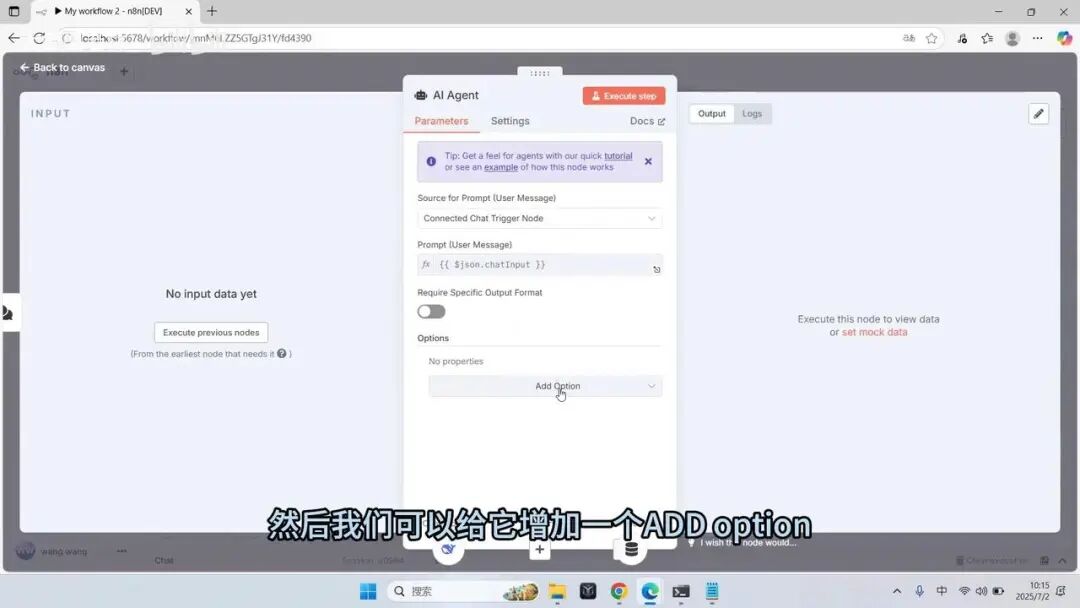Click the translate page icon

[x=908, y=38]
